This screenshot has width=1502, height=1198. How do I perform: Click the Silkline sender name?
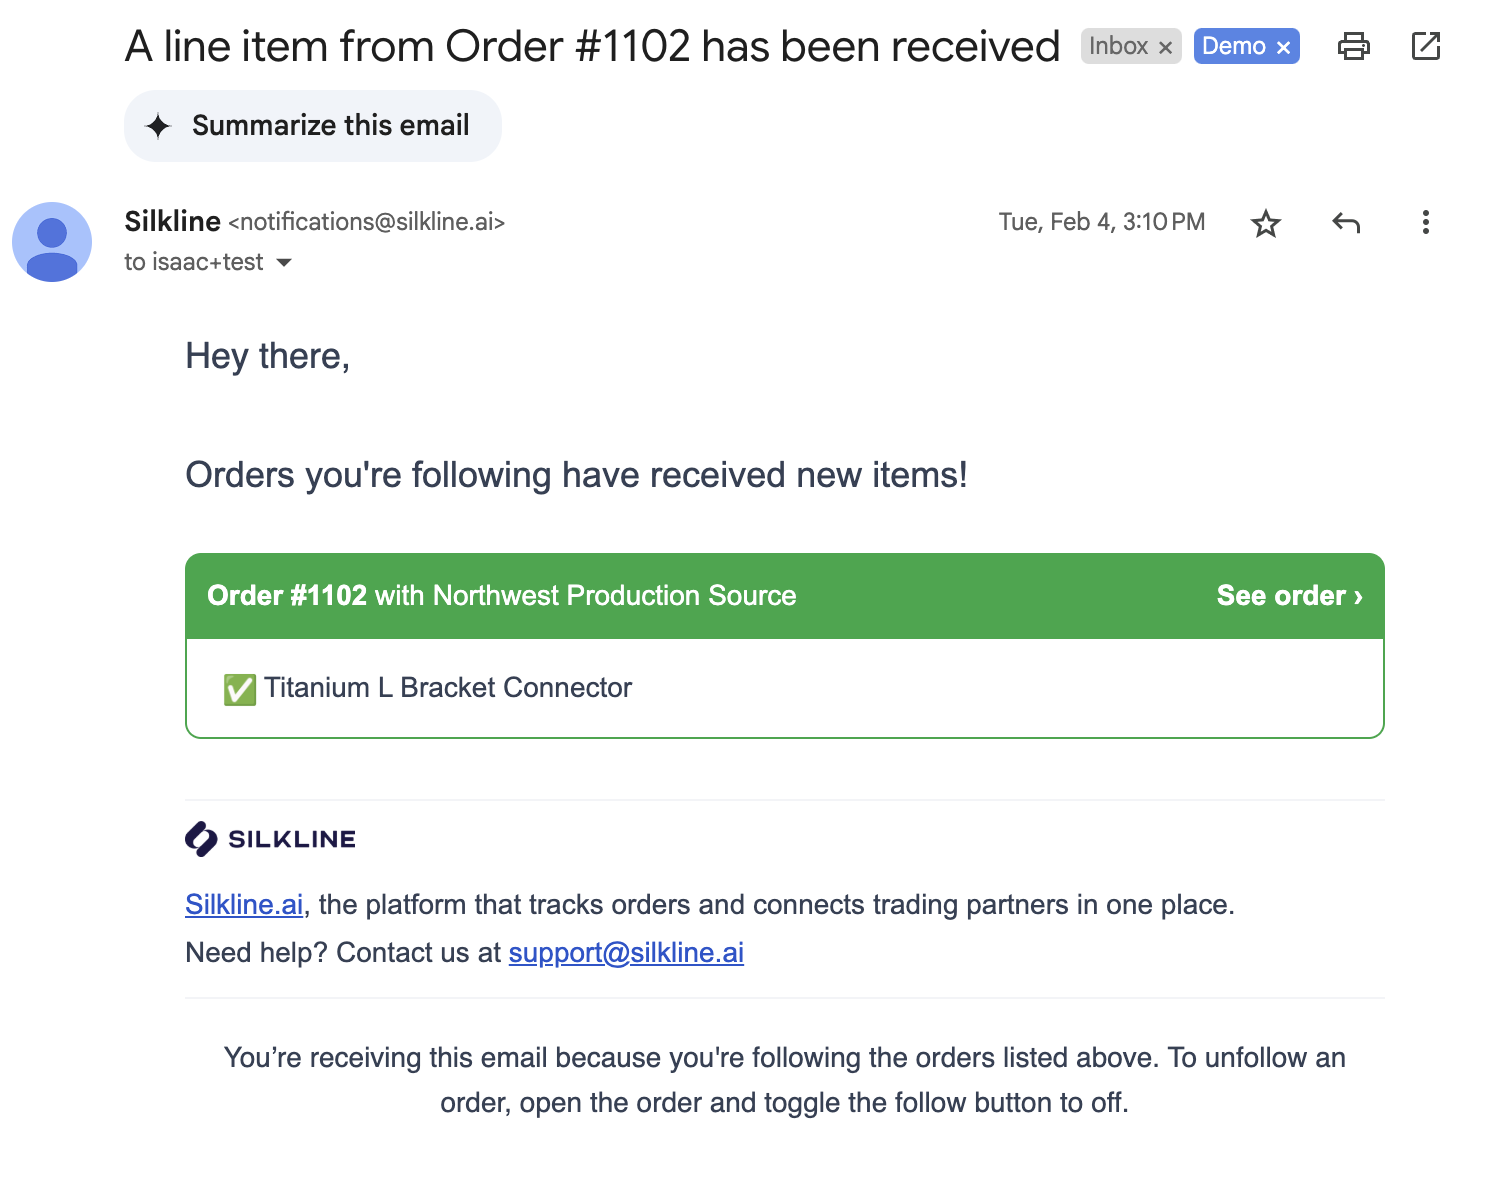click(172, 221)
